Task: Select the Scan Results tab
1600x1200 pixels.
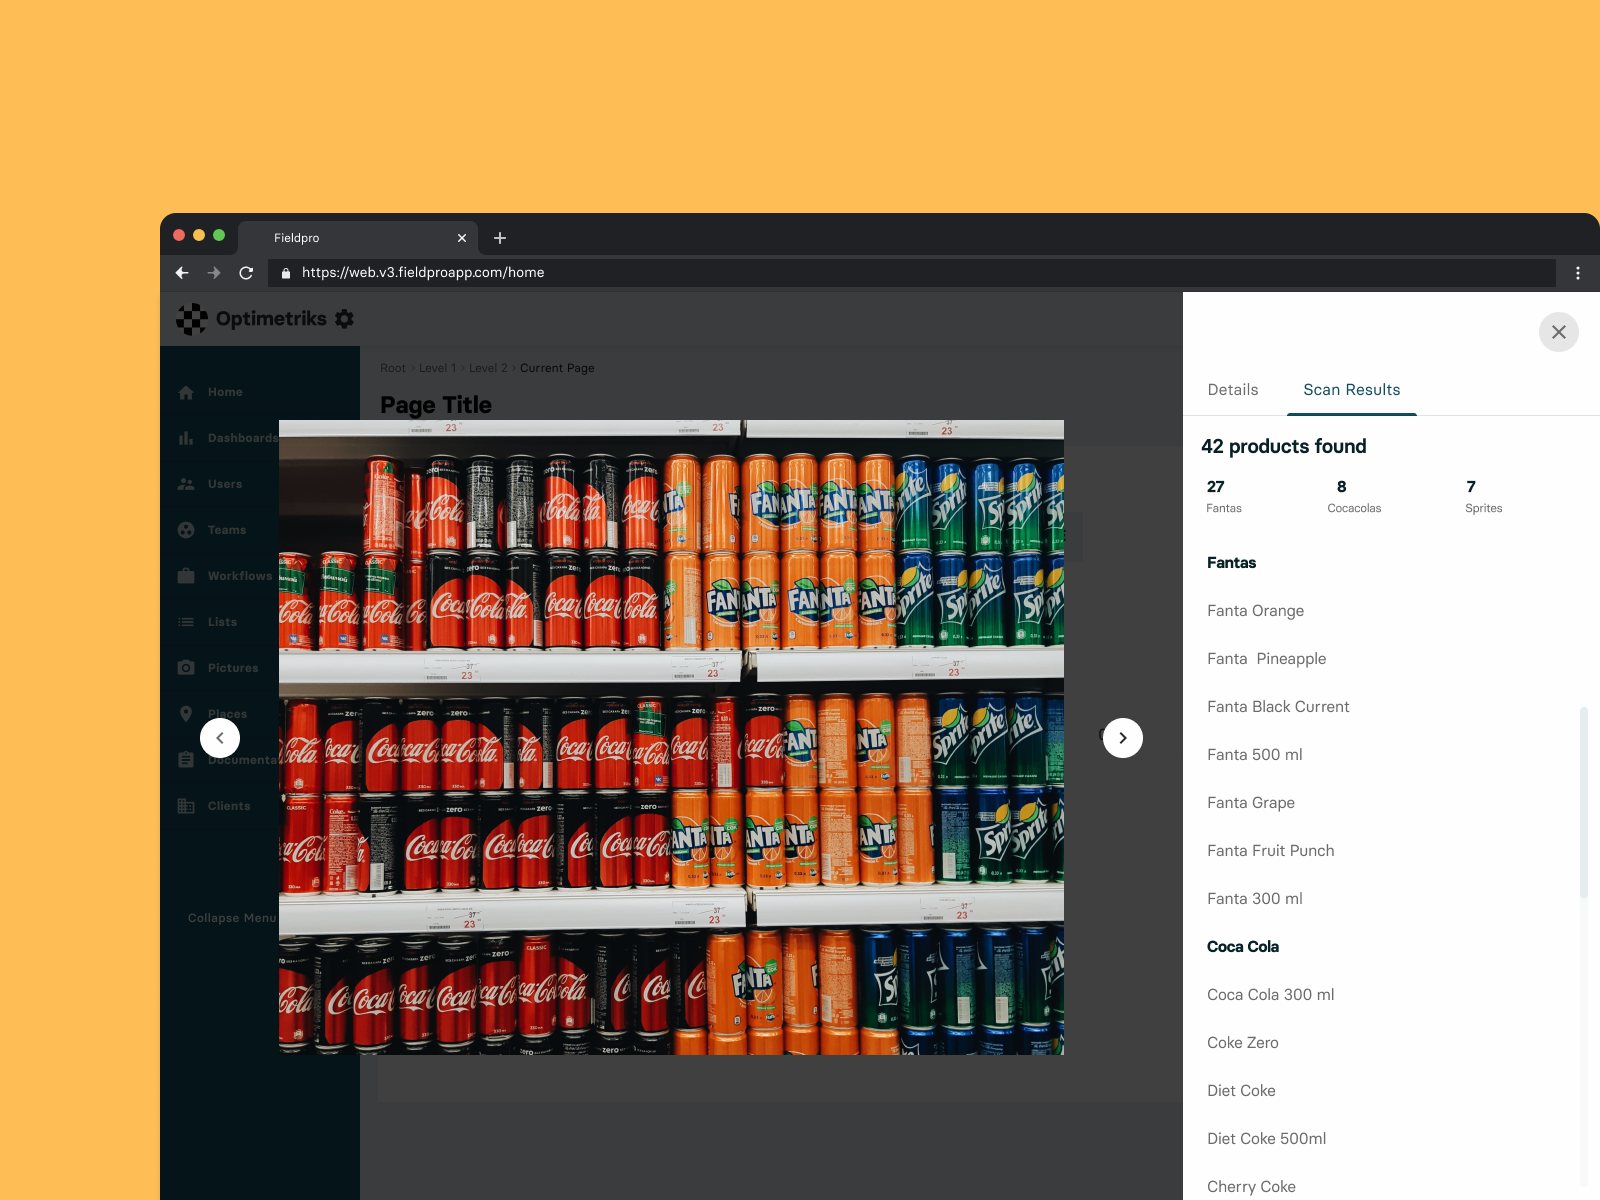Action: point(1352,390)
